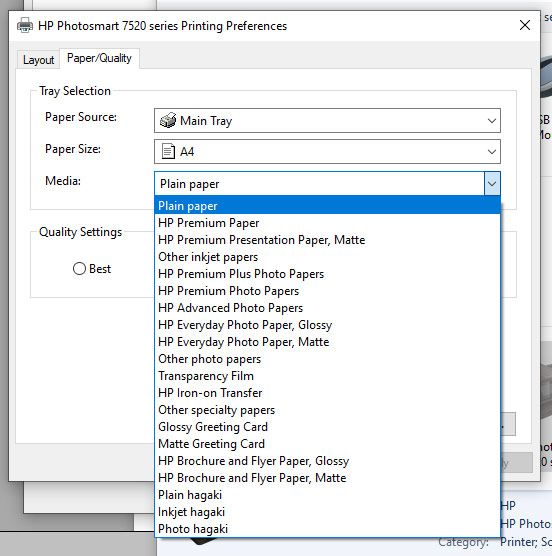The width and height of the screenshot is (552, 556).
Task: Choose Plain hagaki media
Action: pyautogui.click(x=327, y=495)
